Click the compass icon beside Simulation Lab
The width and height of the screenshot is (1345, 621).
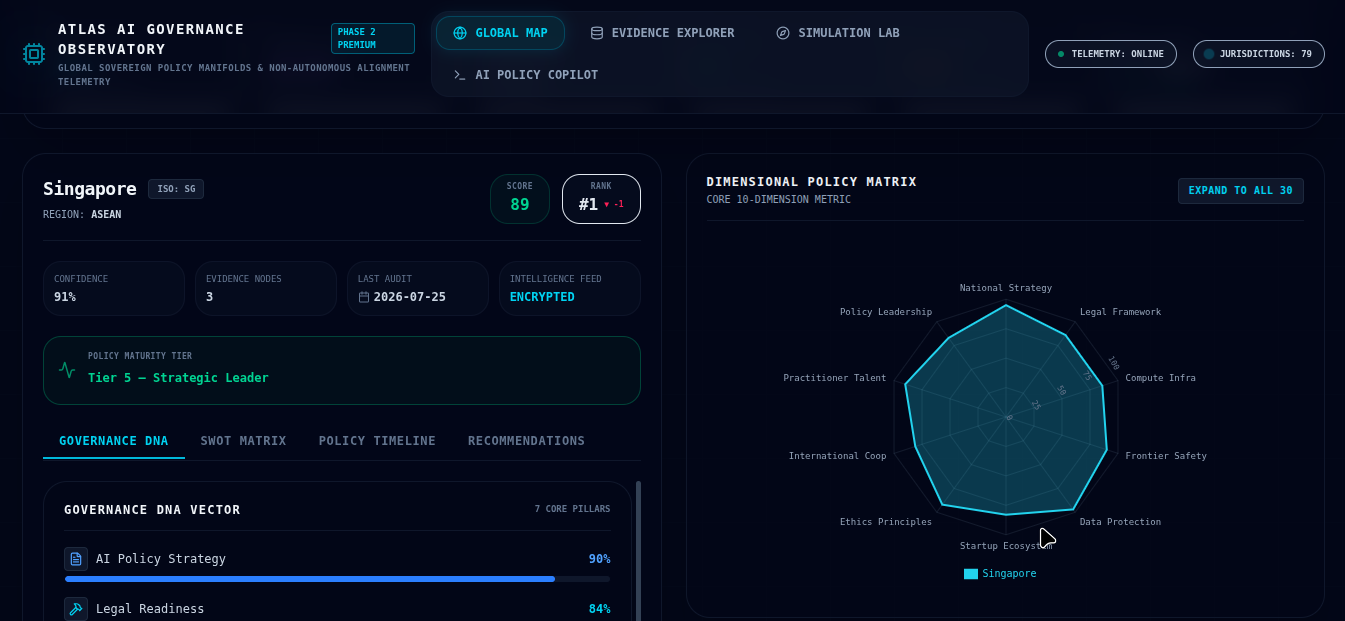pyautogui.click(x=783, y=33)
